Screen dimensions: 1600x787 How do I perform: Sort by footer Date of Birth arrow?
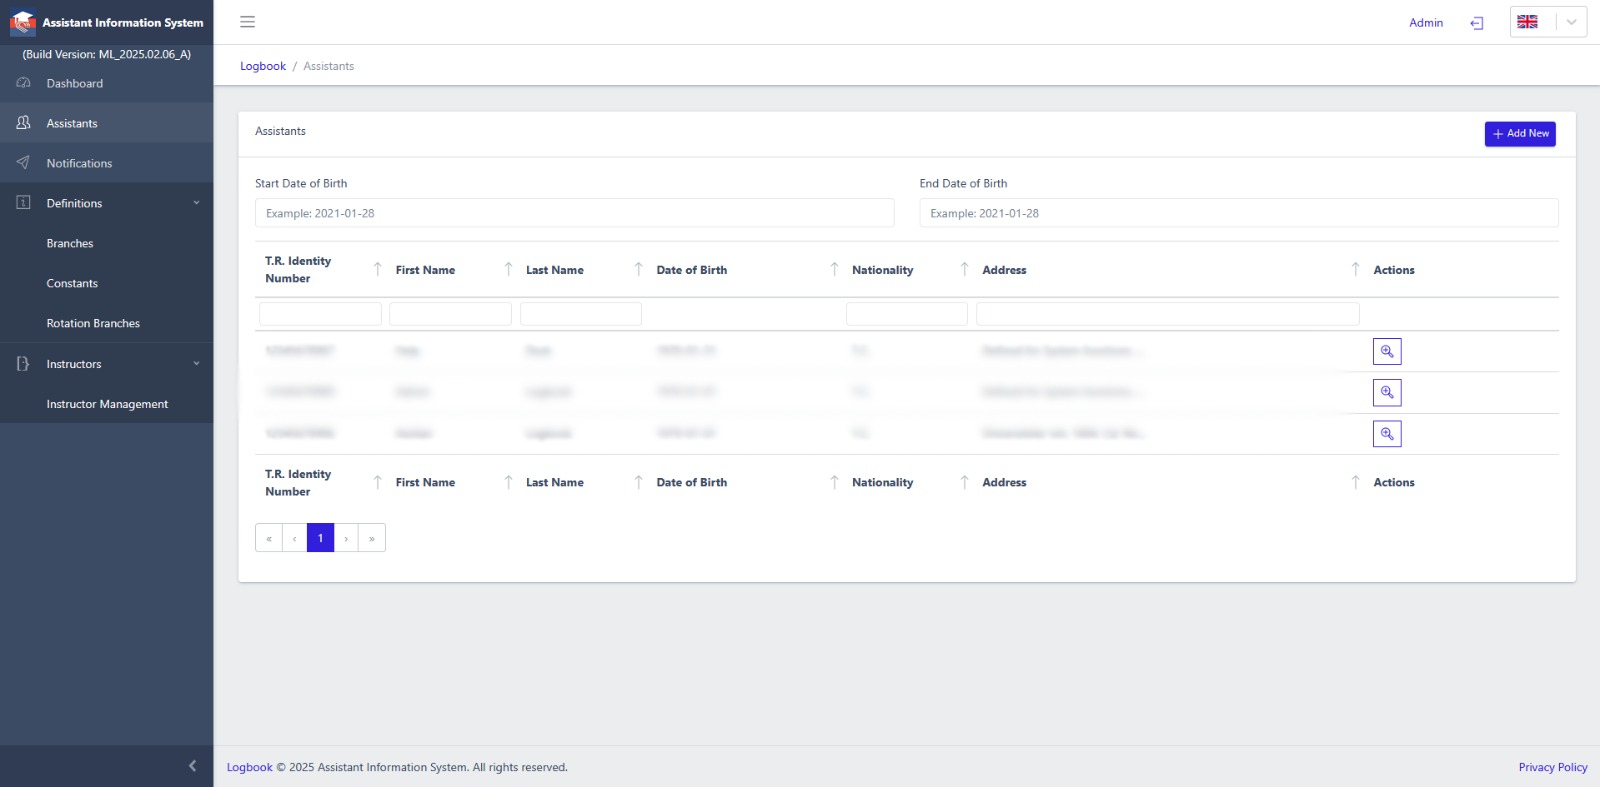point(834,482)
